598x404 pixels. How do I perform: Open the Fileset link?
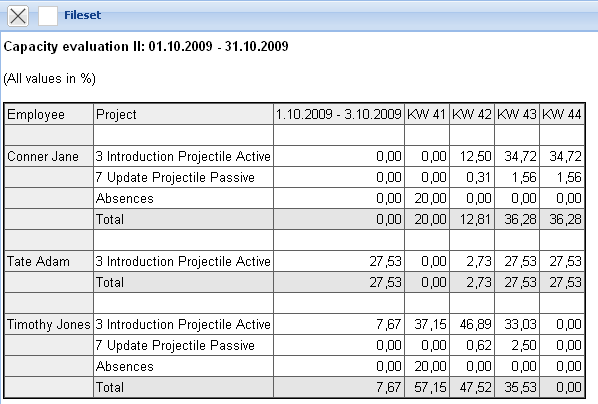pos(82,15)
